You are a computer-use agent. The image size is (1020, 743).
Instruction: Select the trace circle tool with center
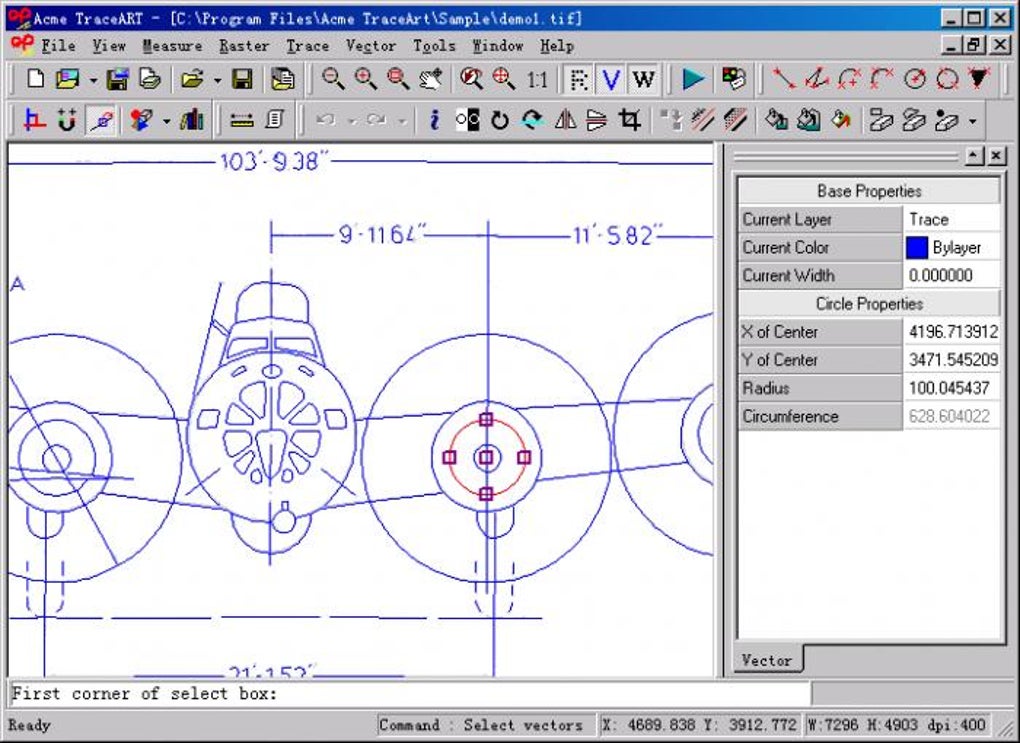915,79
